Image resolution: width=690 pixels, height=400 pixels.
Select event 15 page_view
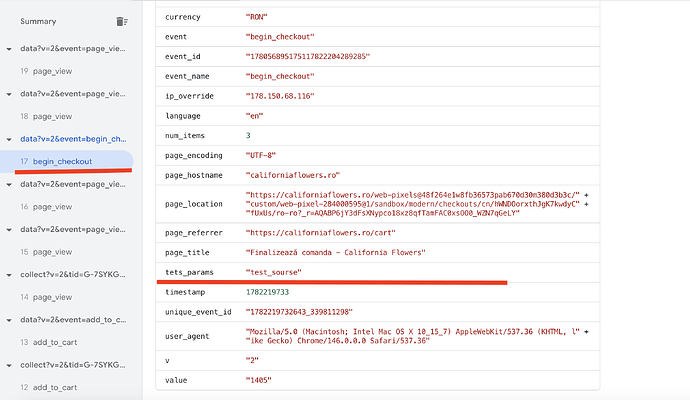pos(46,252)
